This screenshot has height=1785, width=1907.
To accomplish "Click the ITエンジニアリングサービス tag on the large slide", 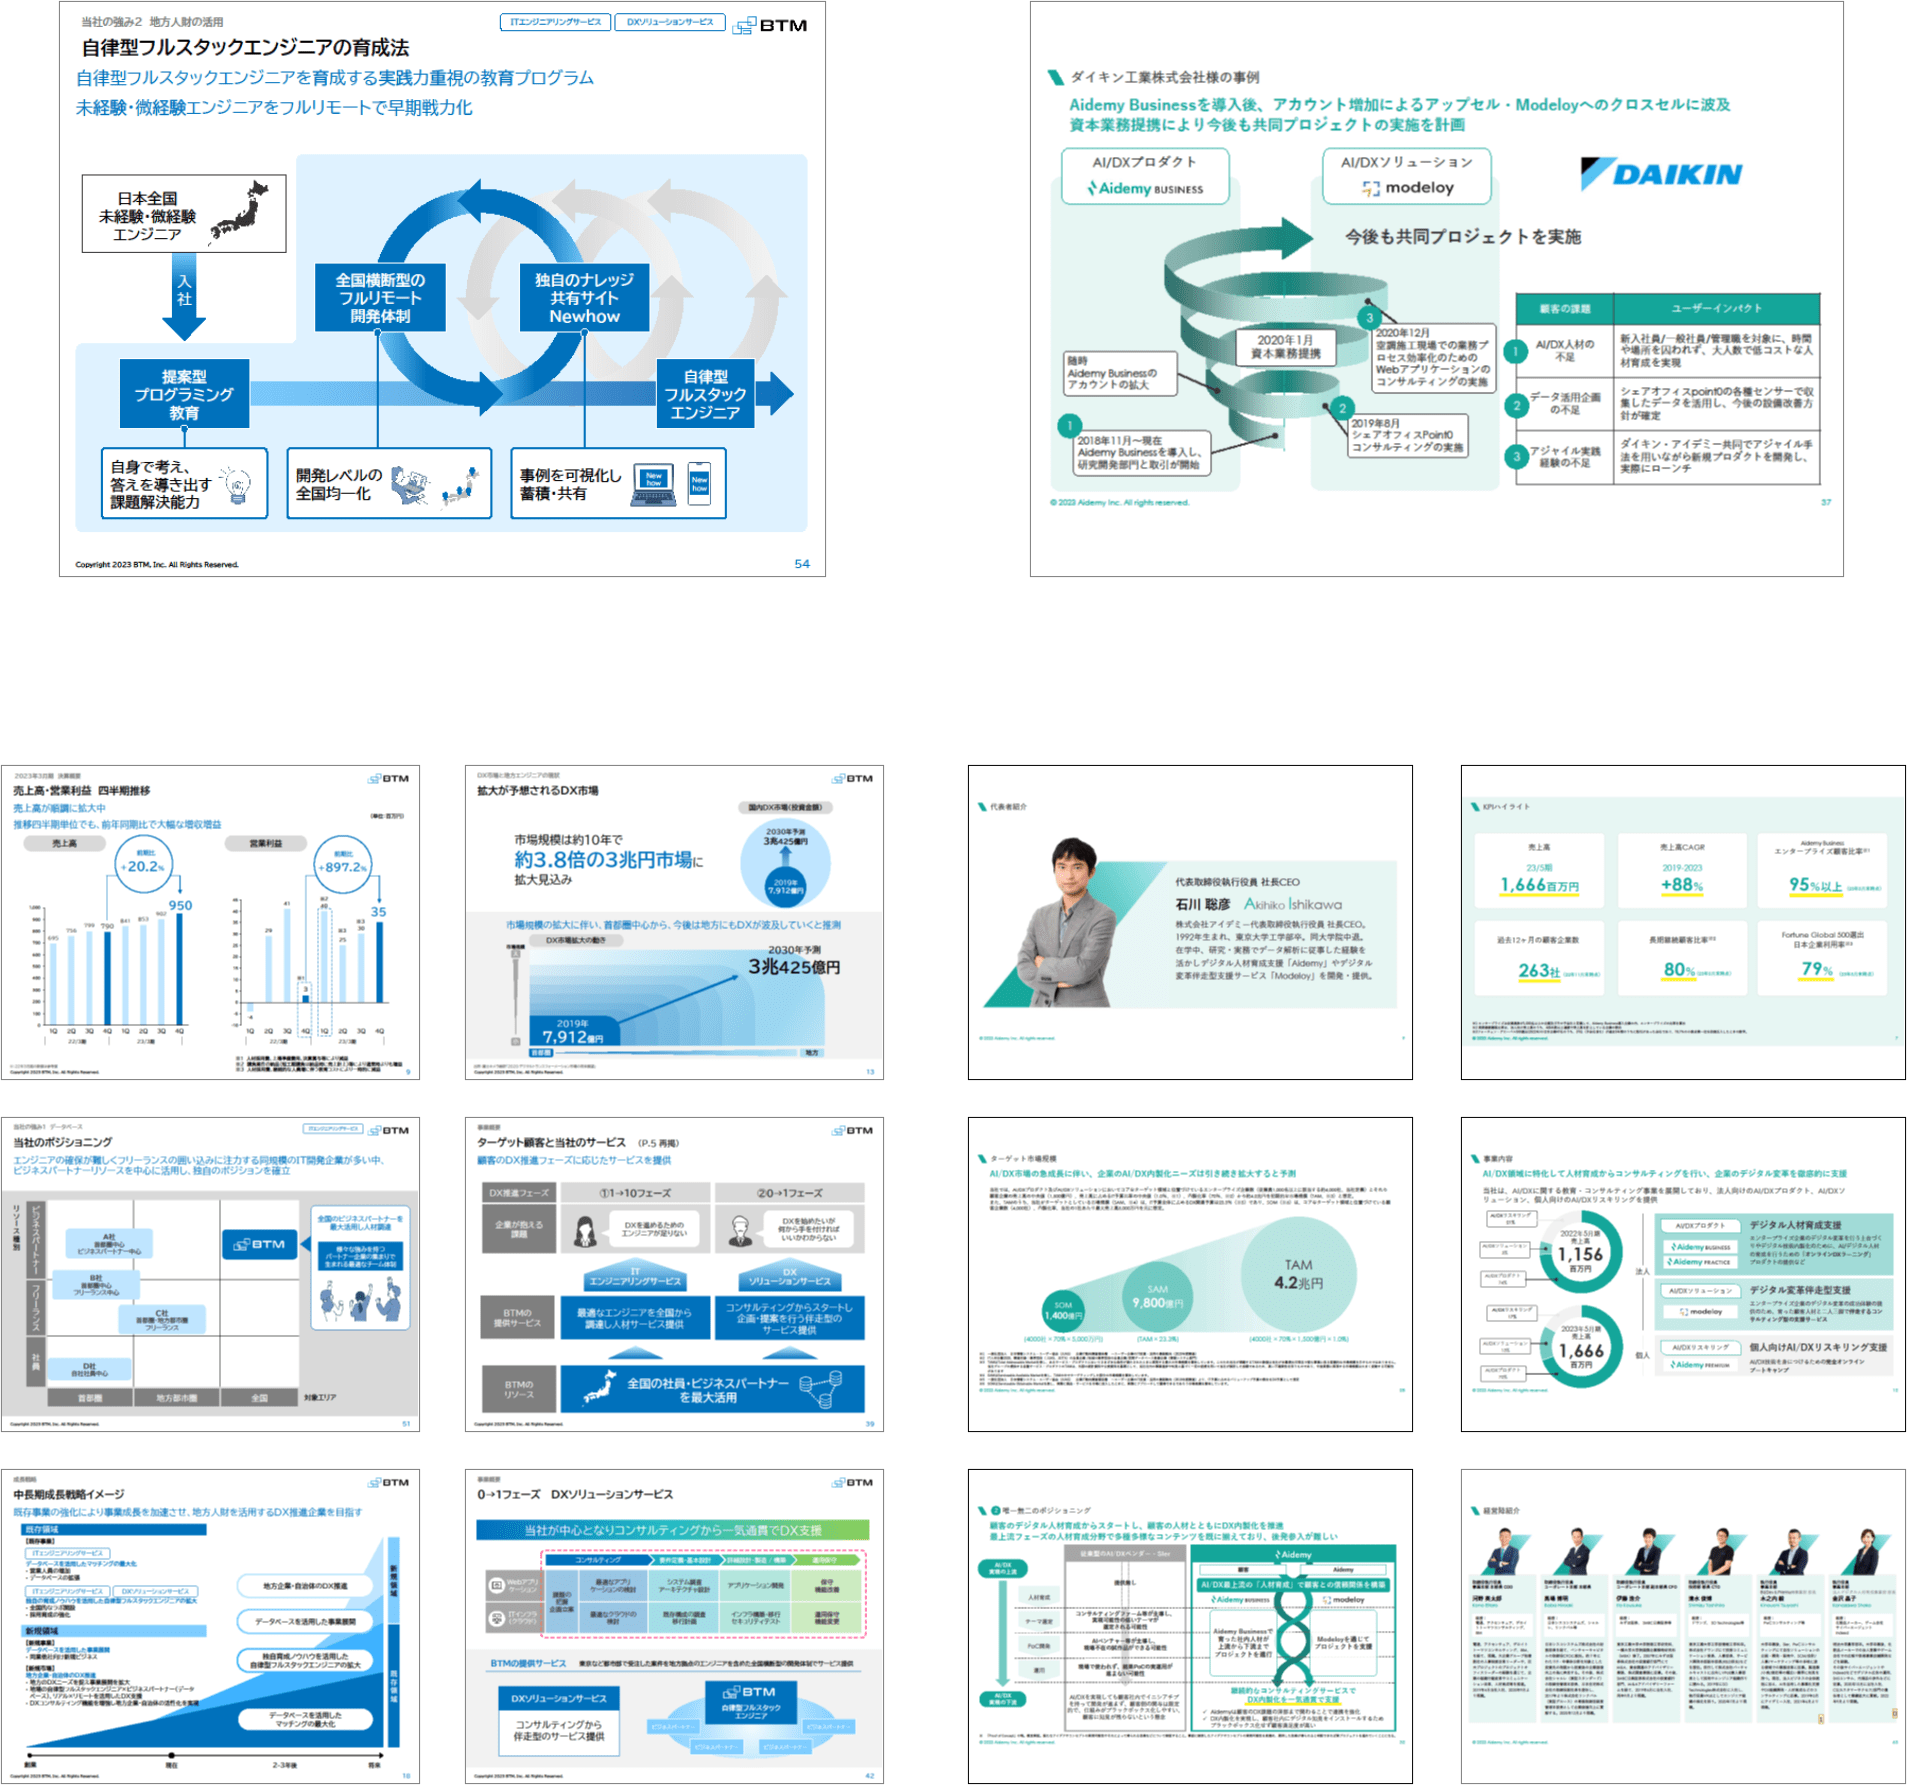I will pyautogui.click(x=555, y=22).
